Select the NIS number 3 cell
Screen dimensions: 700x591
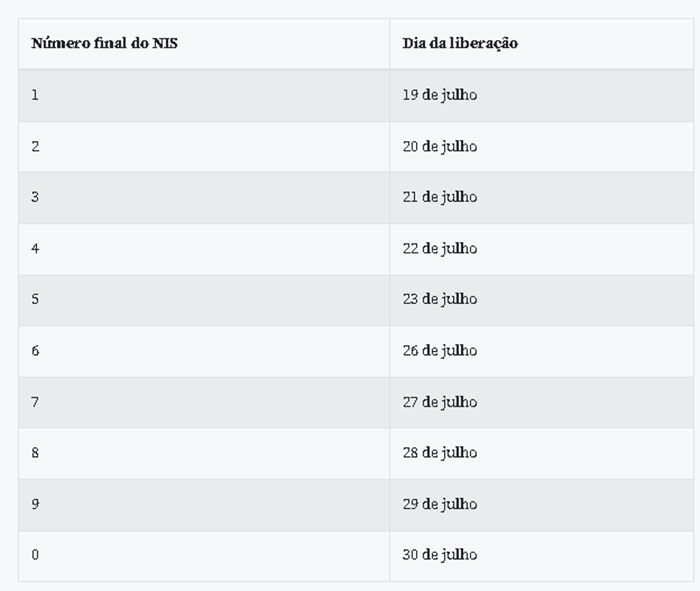(36, 197)
